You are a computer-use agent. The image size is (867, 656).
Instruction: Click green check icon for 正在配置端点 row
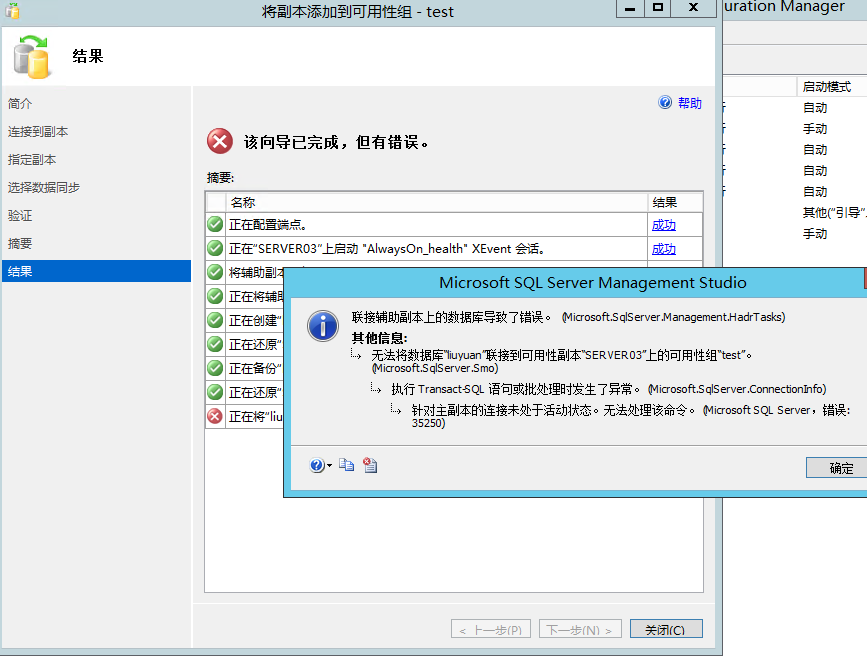tap(215, 225)
